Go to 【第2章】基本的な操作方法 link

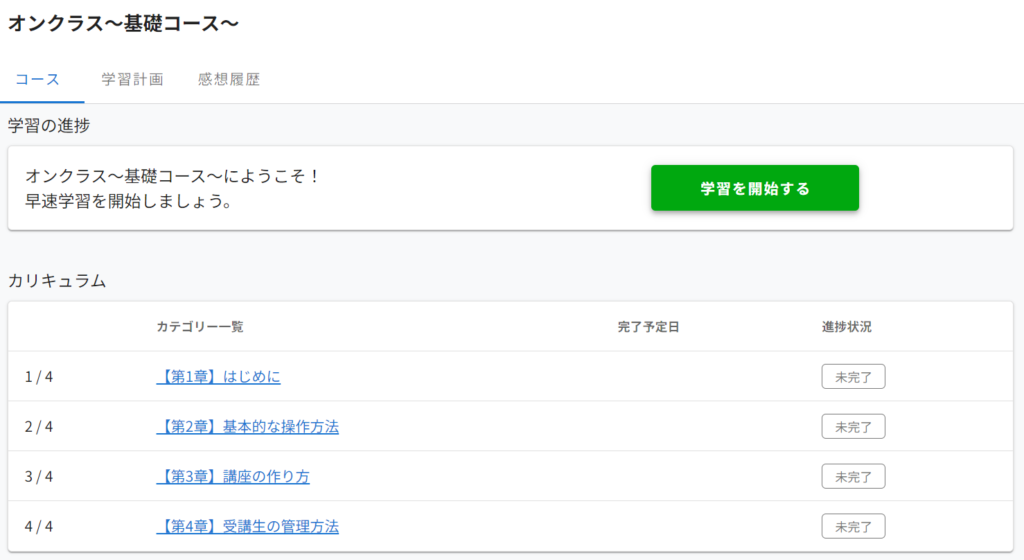point(247,427)
